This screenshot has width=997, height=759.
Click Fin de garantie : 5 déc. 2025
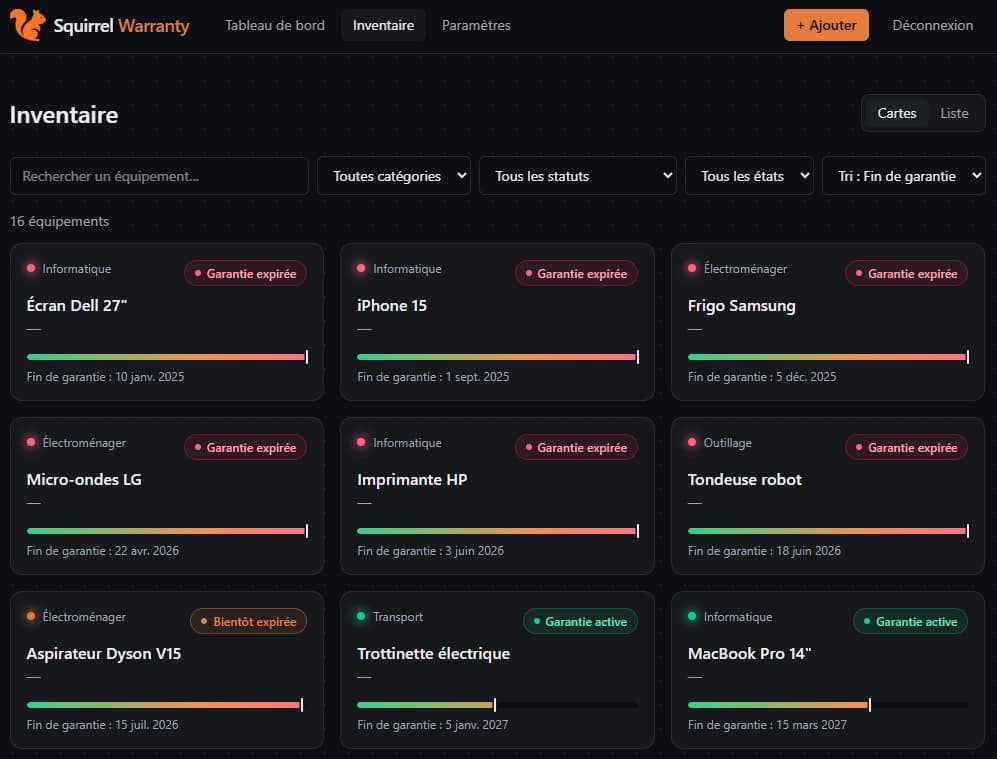(x=762, y=377)
